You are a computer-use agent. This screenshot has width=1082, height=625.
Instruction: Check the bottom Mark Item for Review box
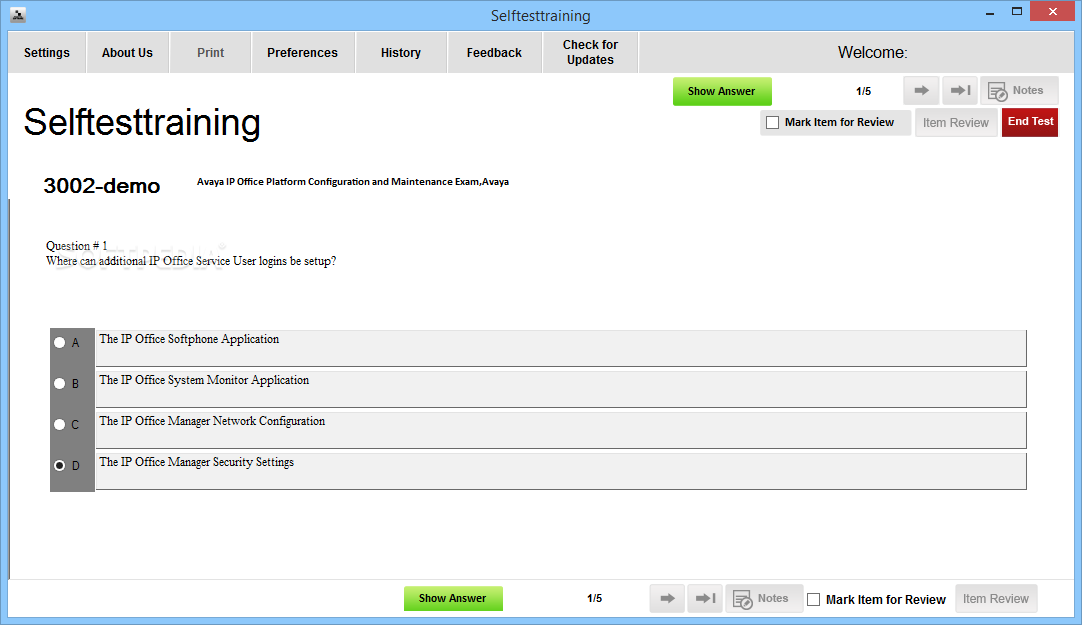click(x=814, y=599)
